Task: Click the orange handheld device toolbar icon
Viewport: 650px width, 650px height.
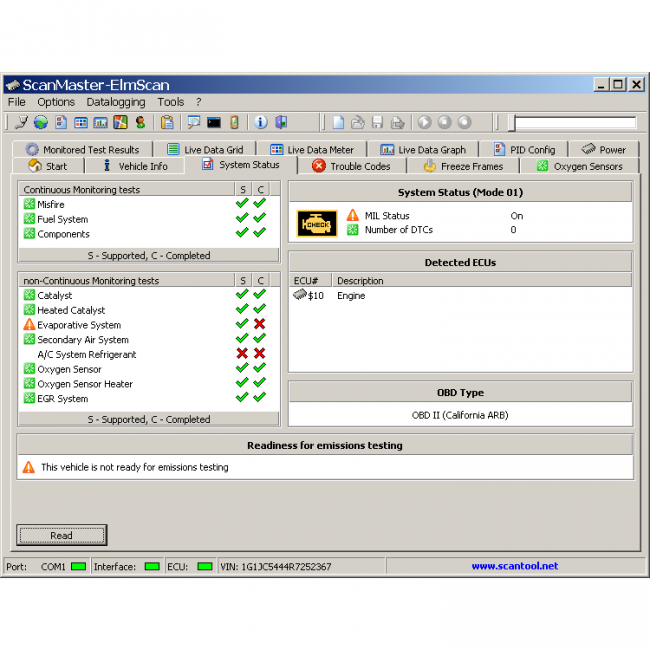Action: (234, 122)
